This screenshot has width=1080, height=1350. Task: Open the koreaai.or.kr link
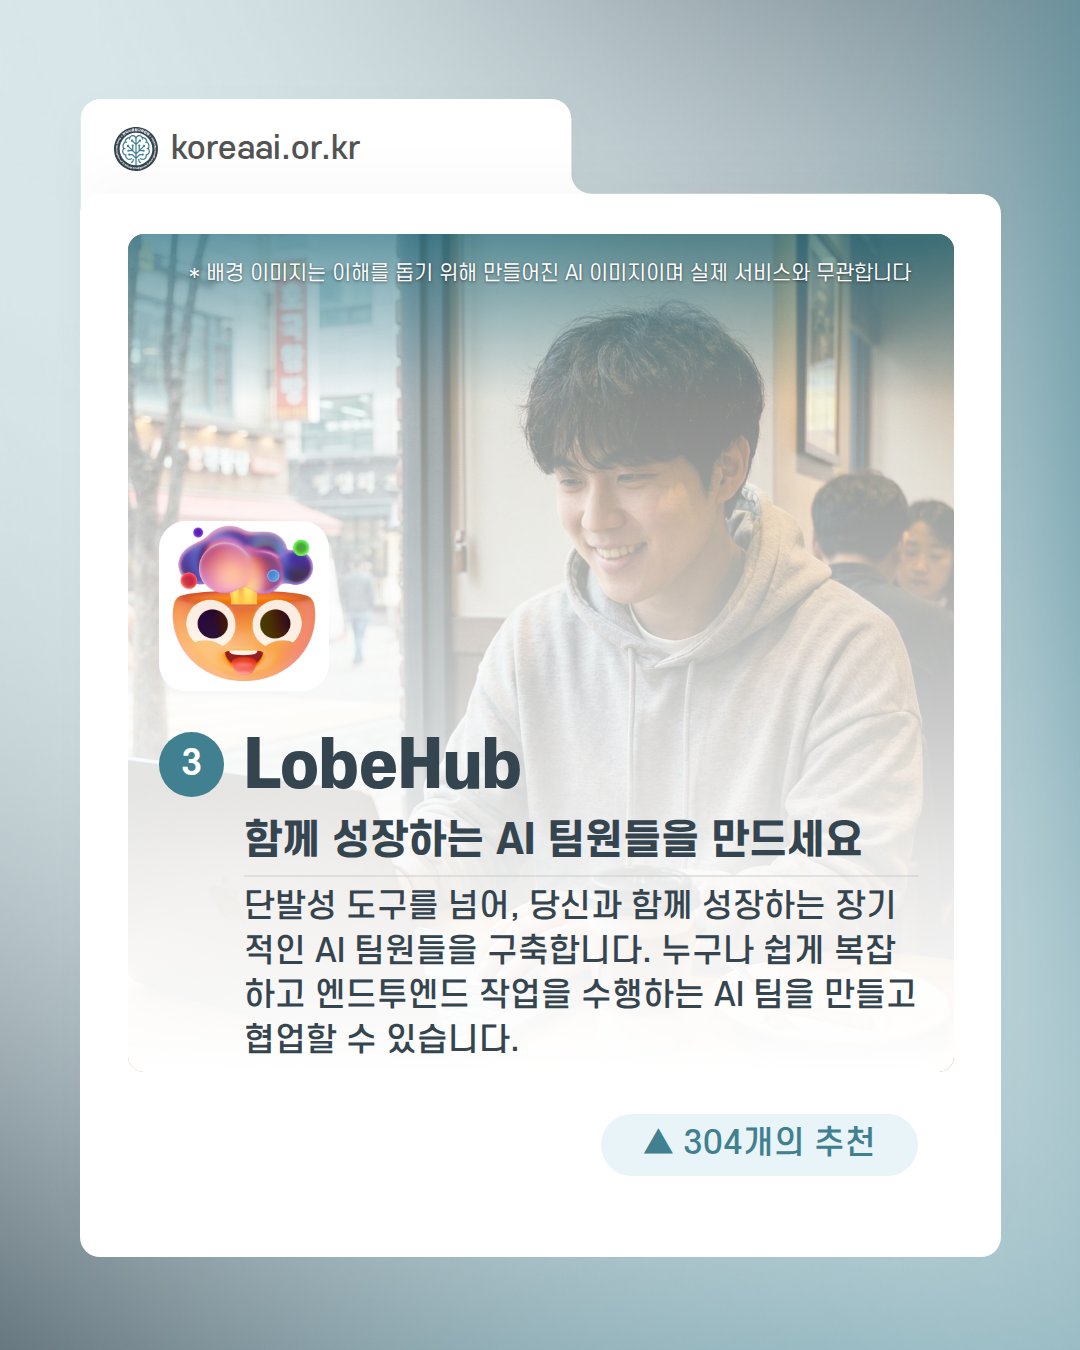265,148
